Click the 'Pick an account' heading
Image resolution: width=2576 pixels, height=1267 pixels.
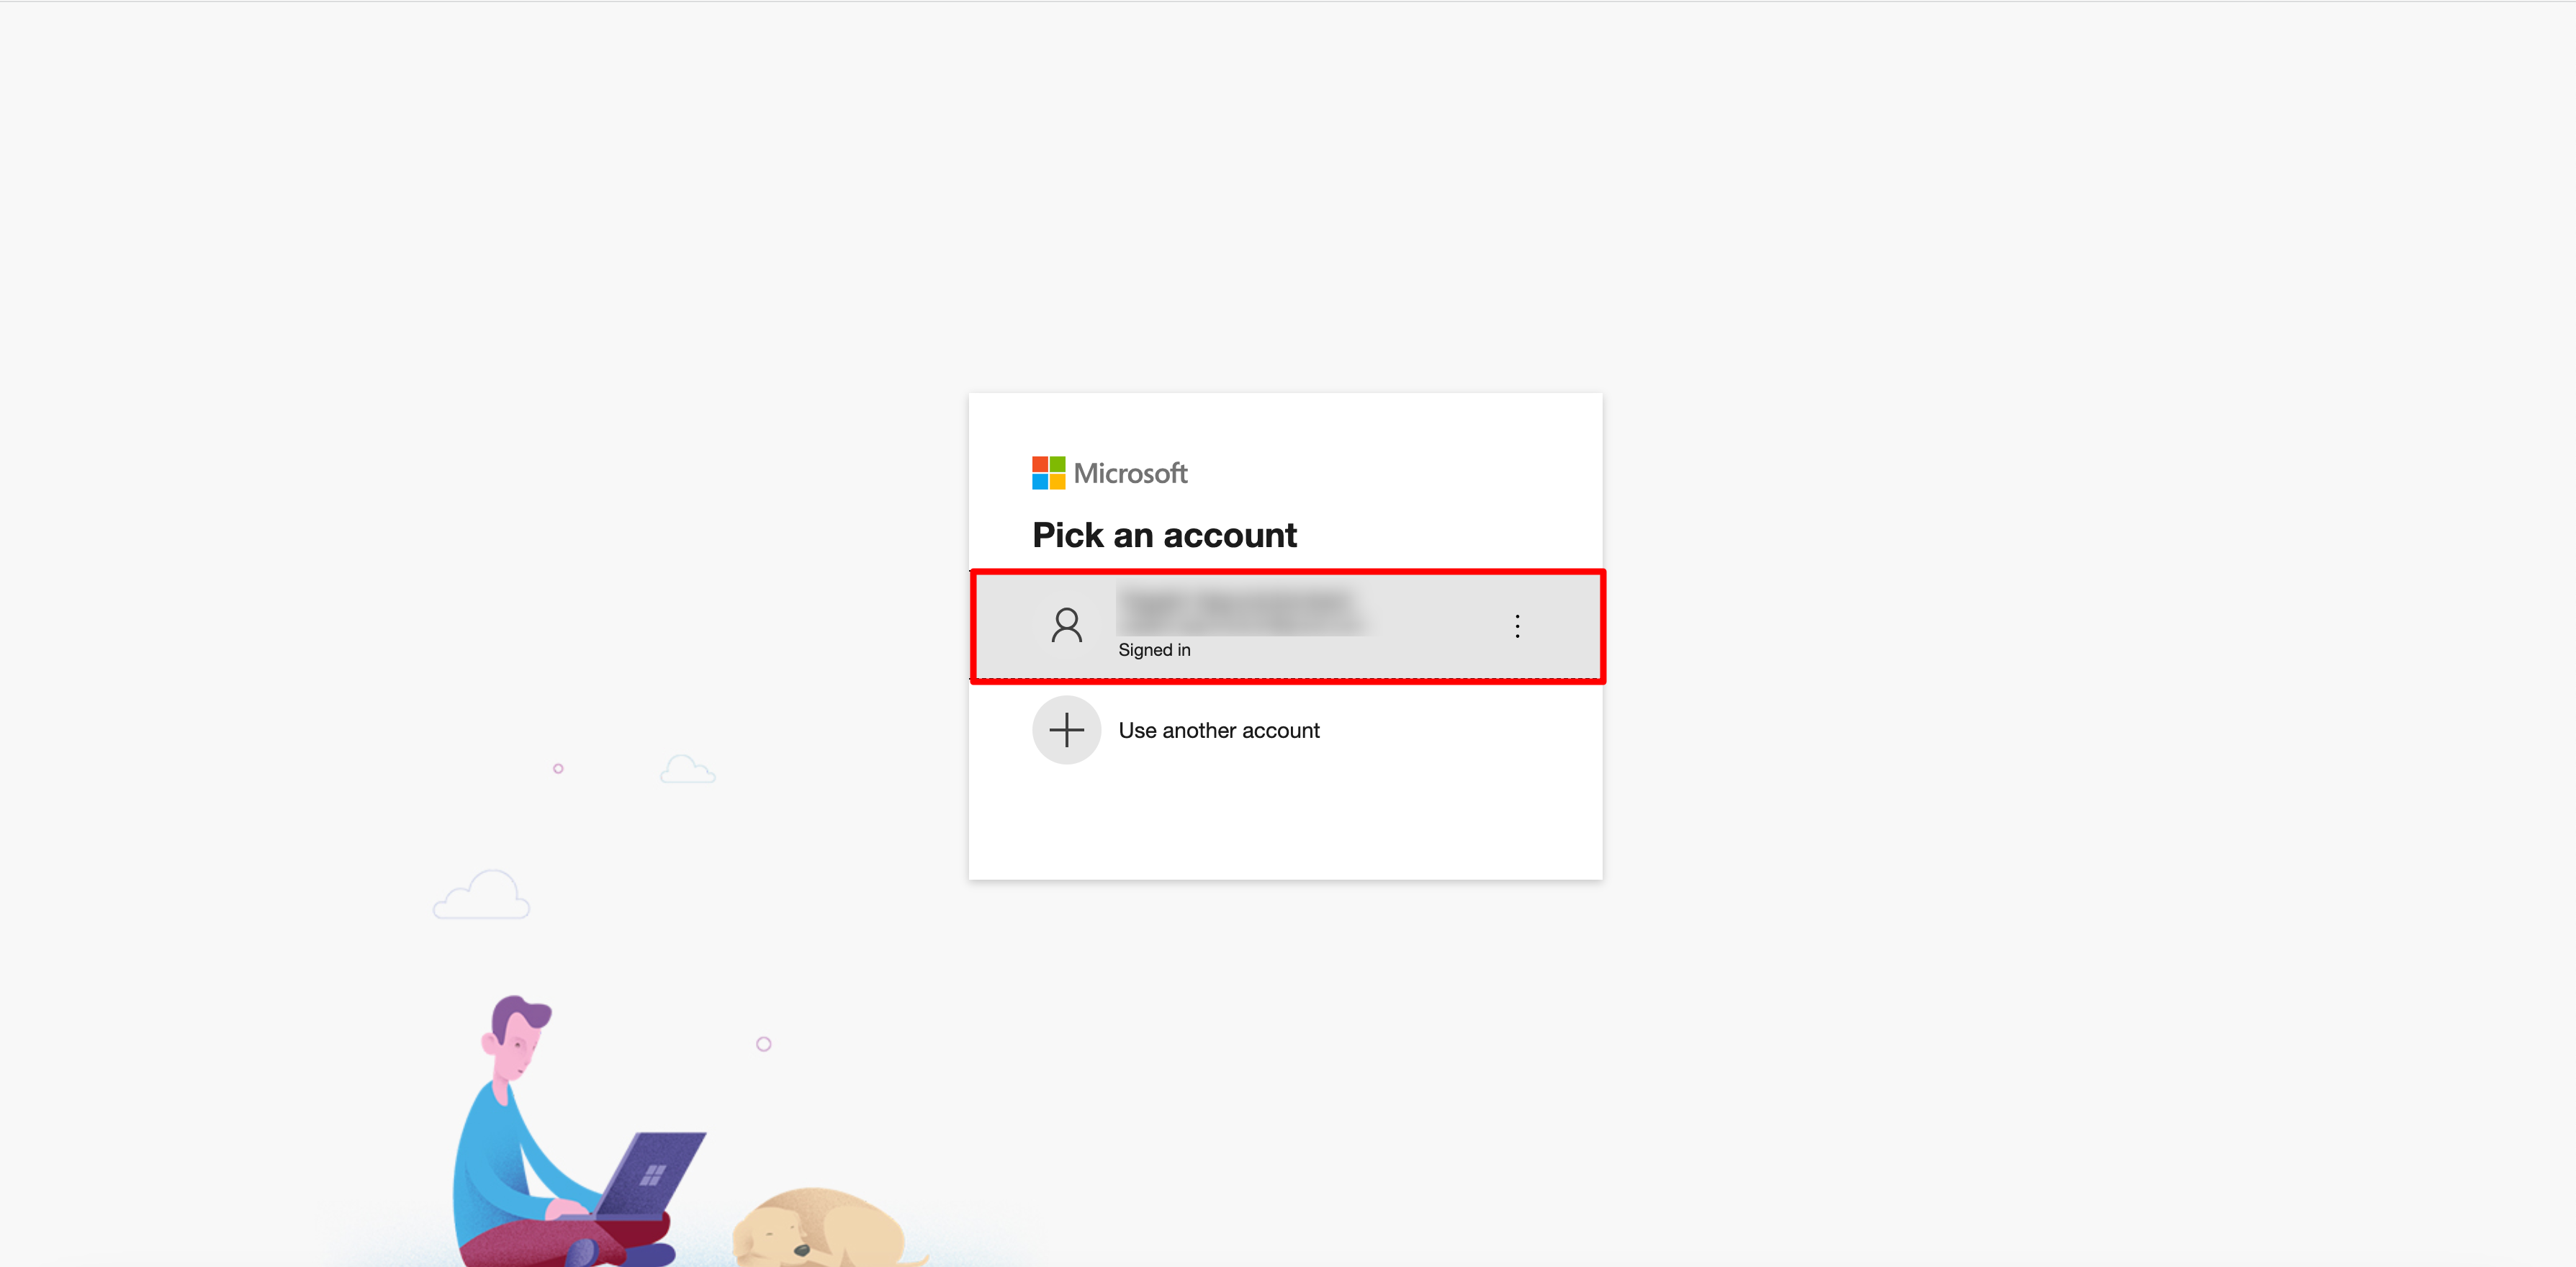[x=1164, y=536]
